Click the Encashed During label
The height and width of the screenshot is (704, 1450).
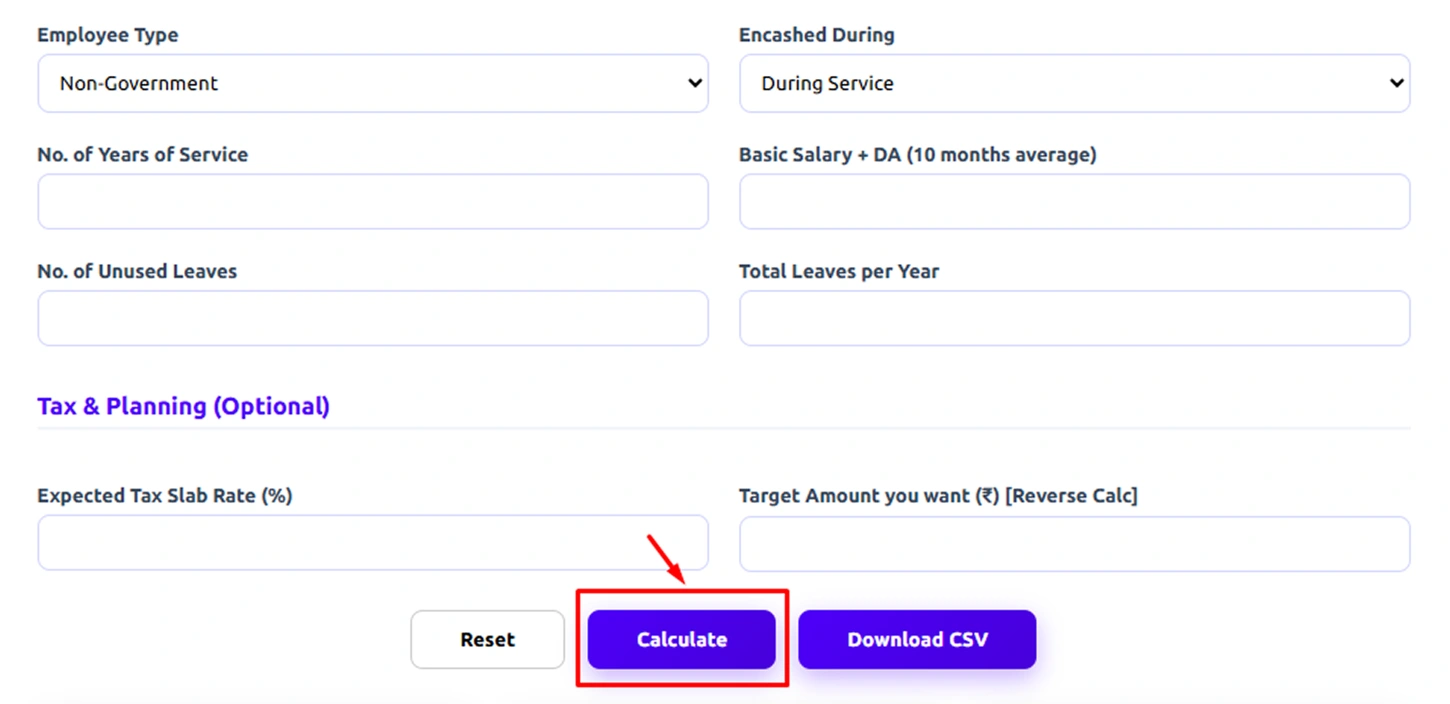816,34
